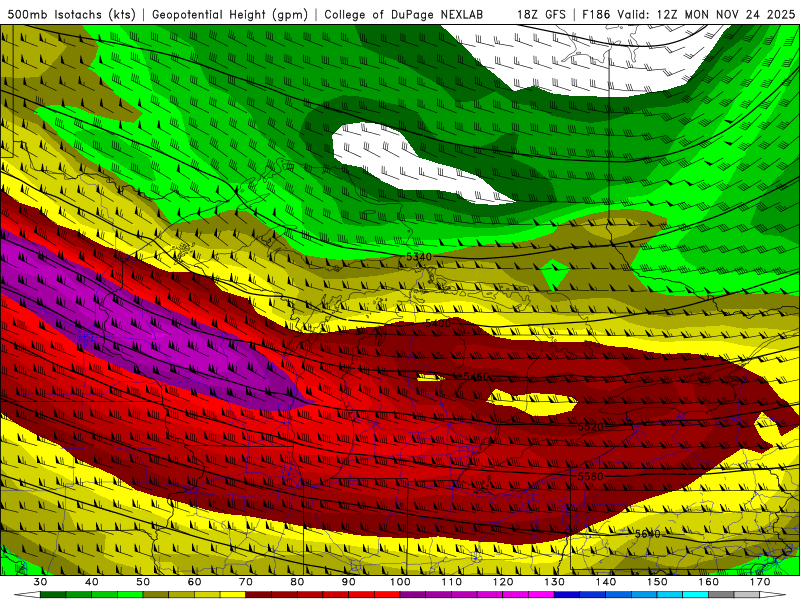Click the 5340 height contour label
Screen dimensions: 800x600
419,257
